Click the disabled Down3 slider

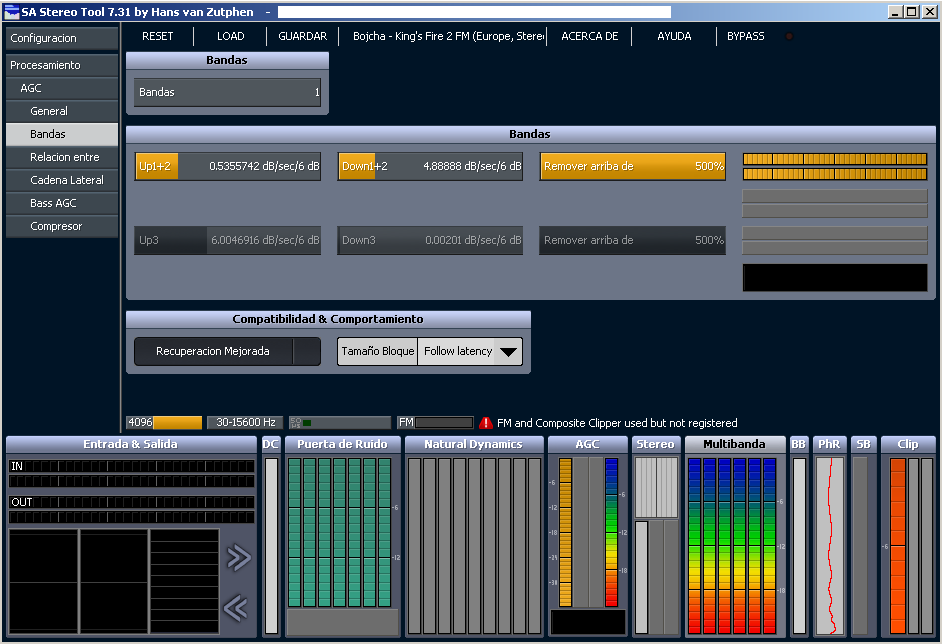click(x=430, y=240)
